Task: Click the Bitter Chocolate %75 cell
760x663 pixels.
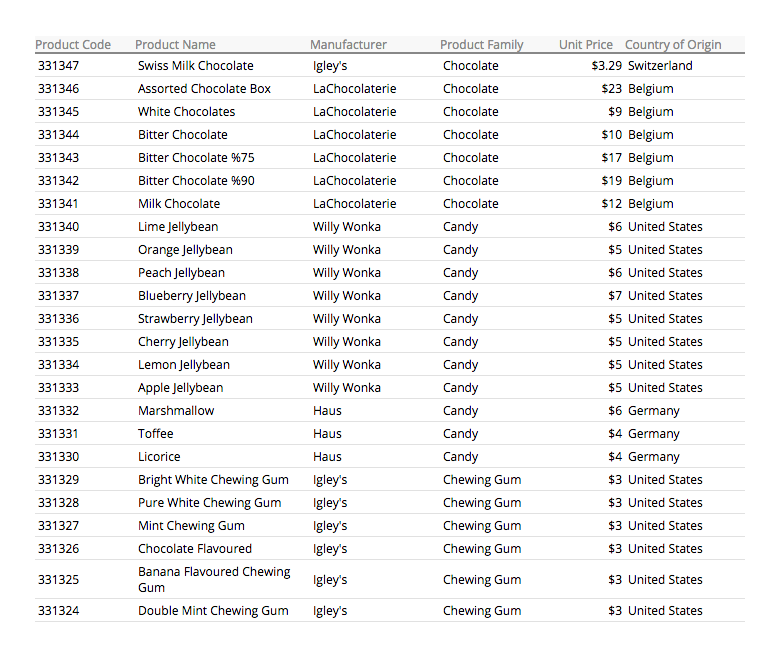Action: [x=196, y=158]
